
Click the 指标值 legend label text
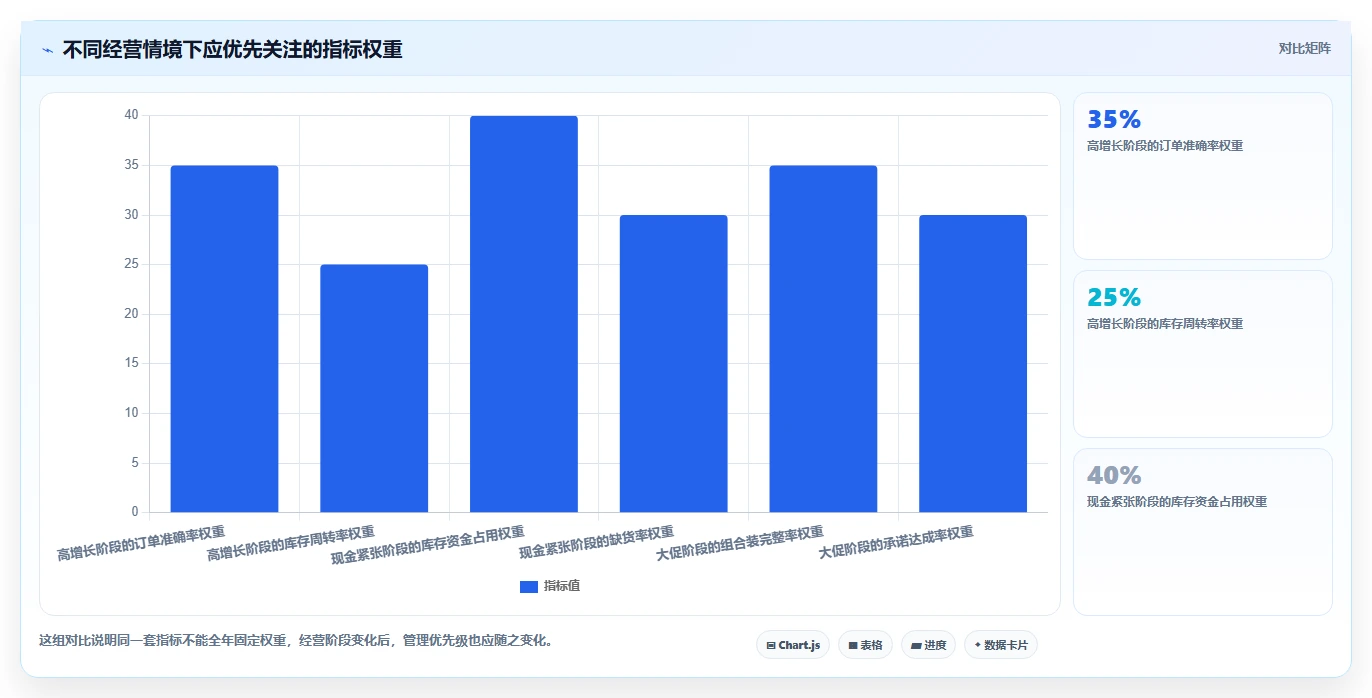coord(562,587)
